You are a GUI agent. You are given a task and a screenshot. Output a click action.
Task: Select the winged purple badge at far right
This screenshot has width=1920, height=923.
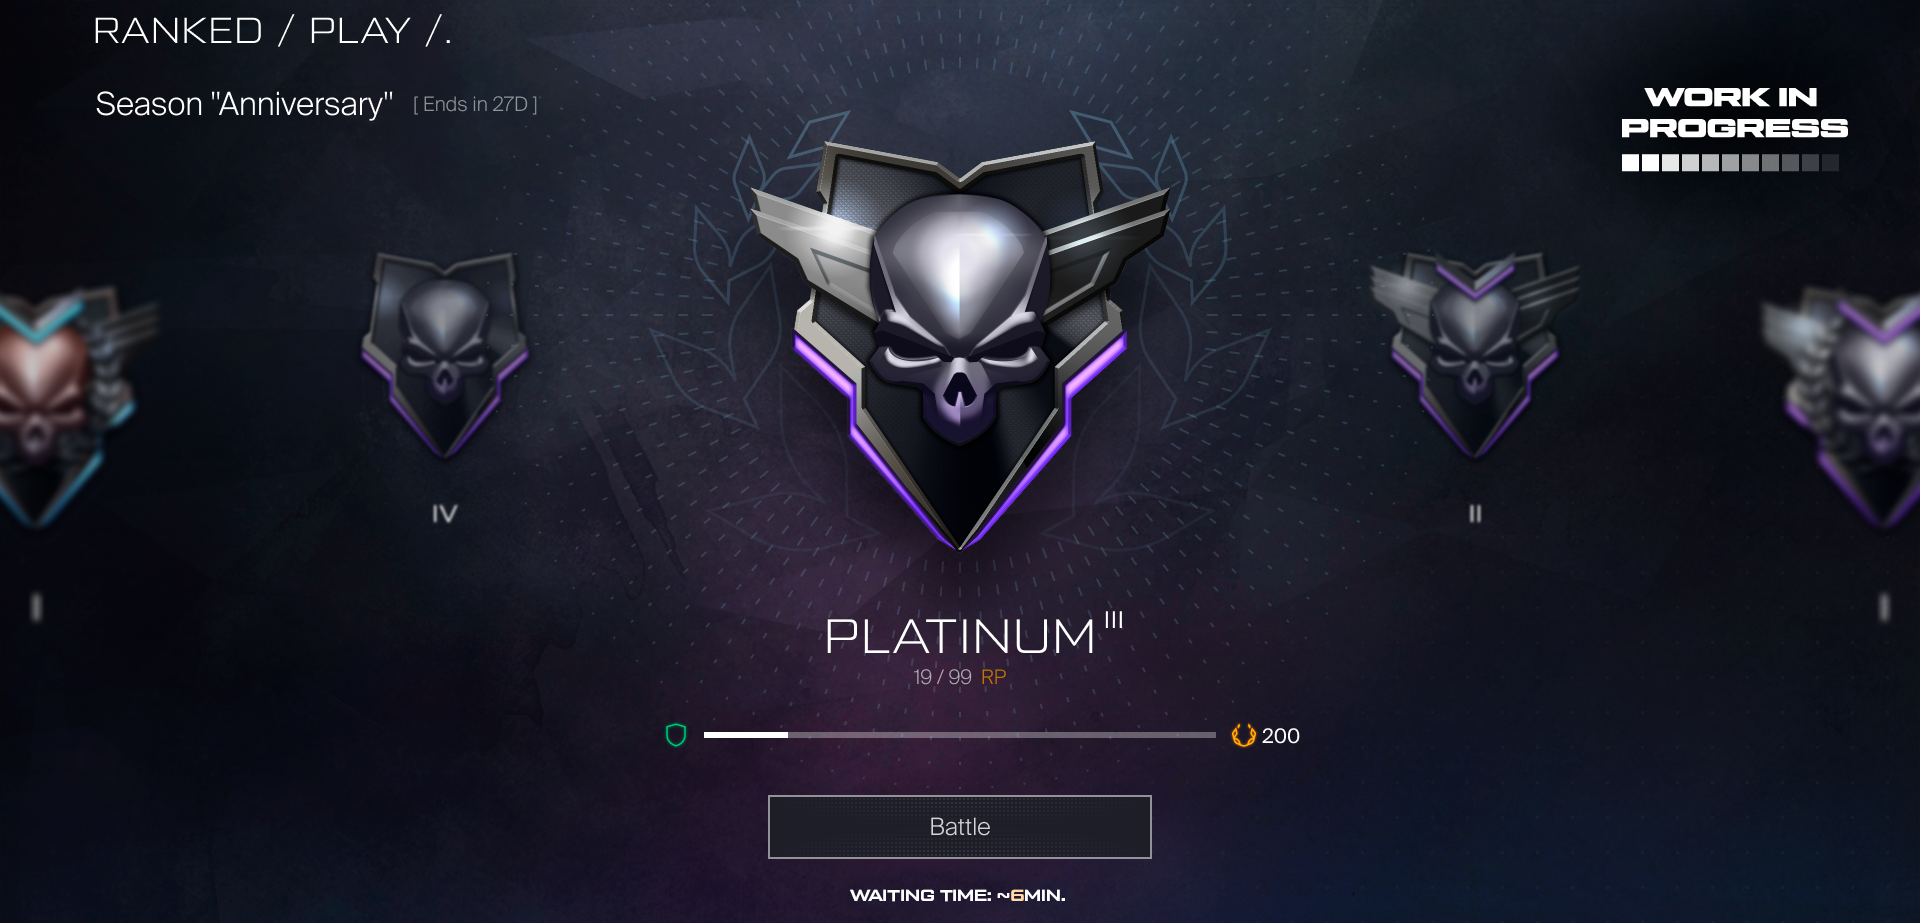1845,405
